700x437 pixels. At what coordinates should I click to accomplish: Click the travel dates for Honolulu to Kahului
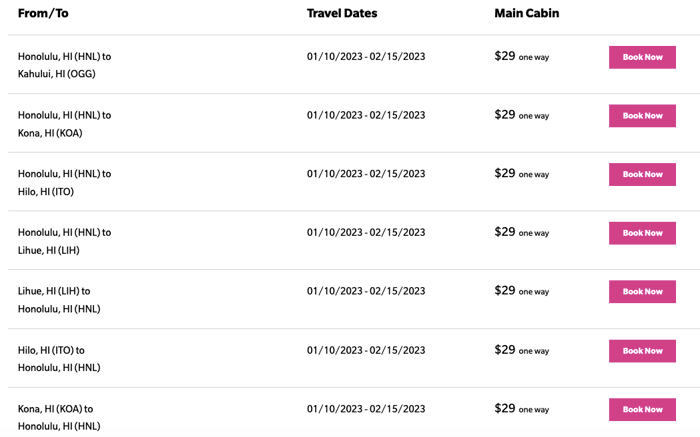click(x=366, y=57)
